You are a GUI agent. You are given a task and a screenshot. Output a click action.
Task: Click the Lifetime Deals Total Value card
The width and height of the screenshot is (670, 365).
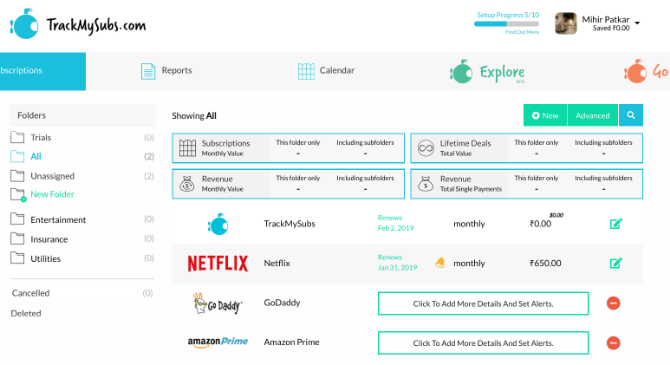[526, 148]
